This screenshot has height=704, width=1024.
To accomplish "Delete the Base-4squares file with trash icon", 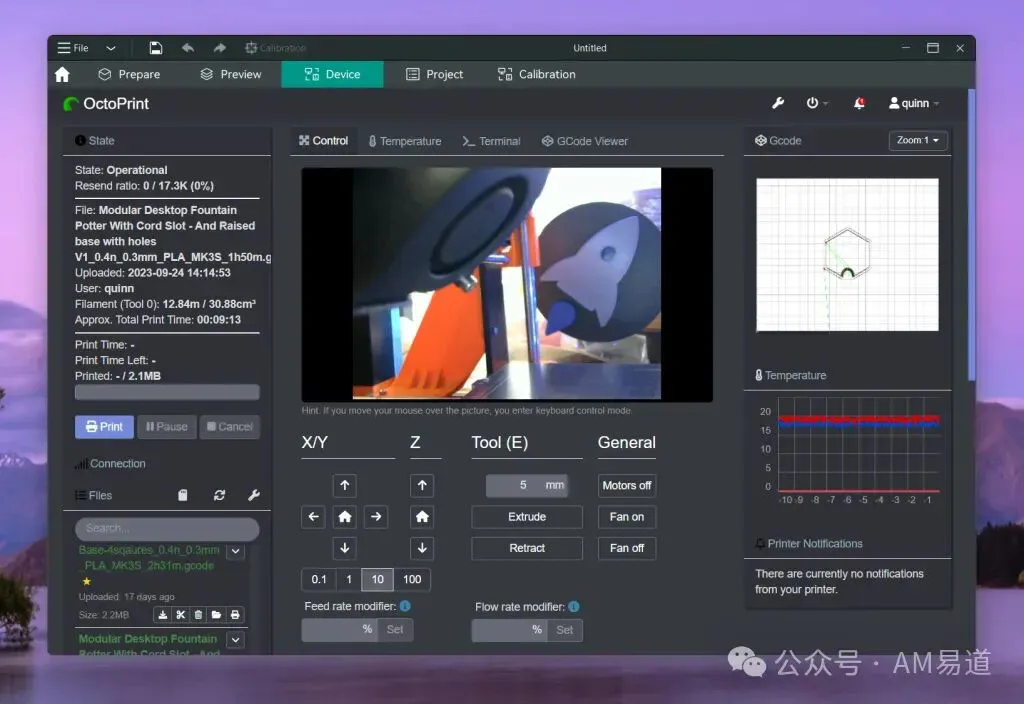I will pyautogui.click(x=199, y=615).
